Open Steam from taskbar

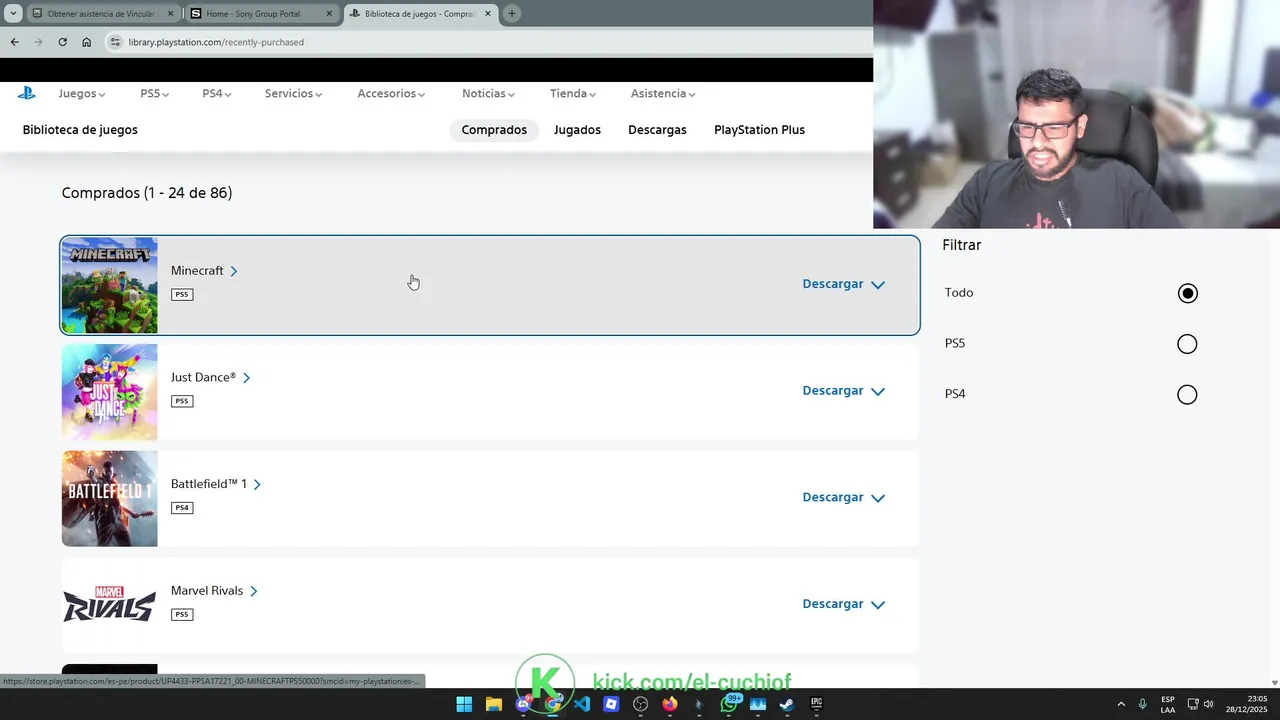pyautogui.click(x=787, y=704)
